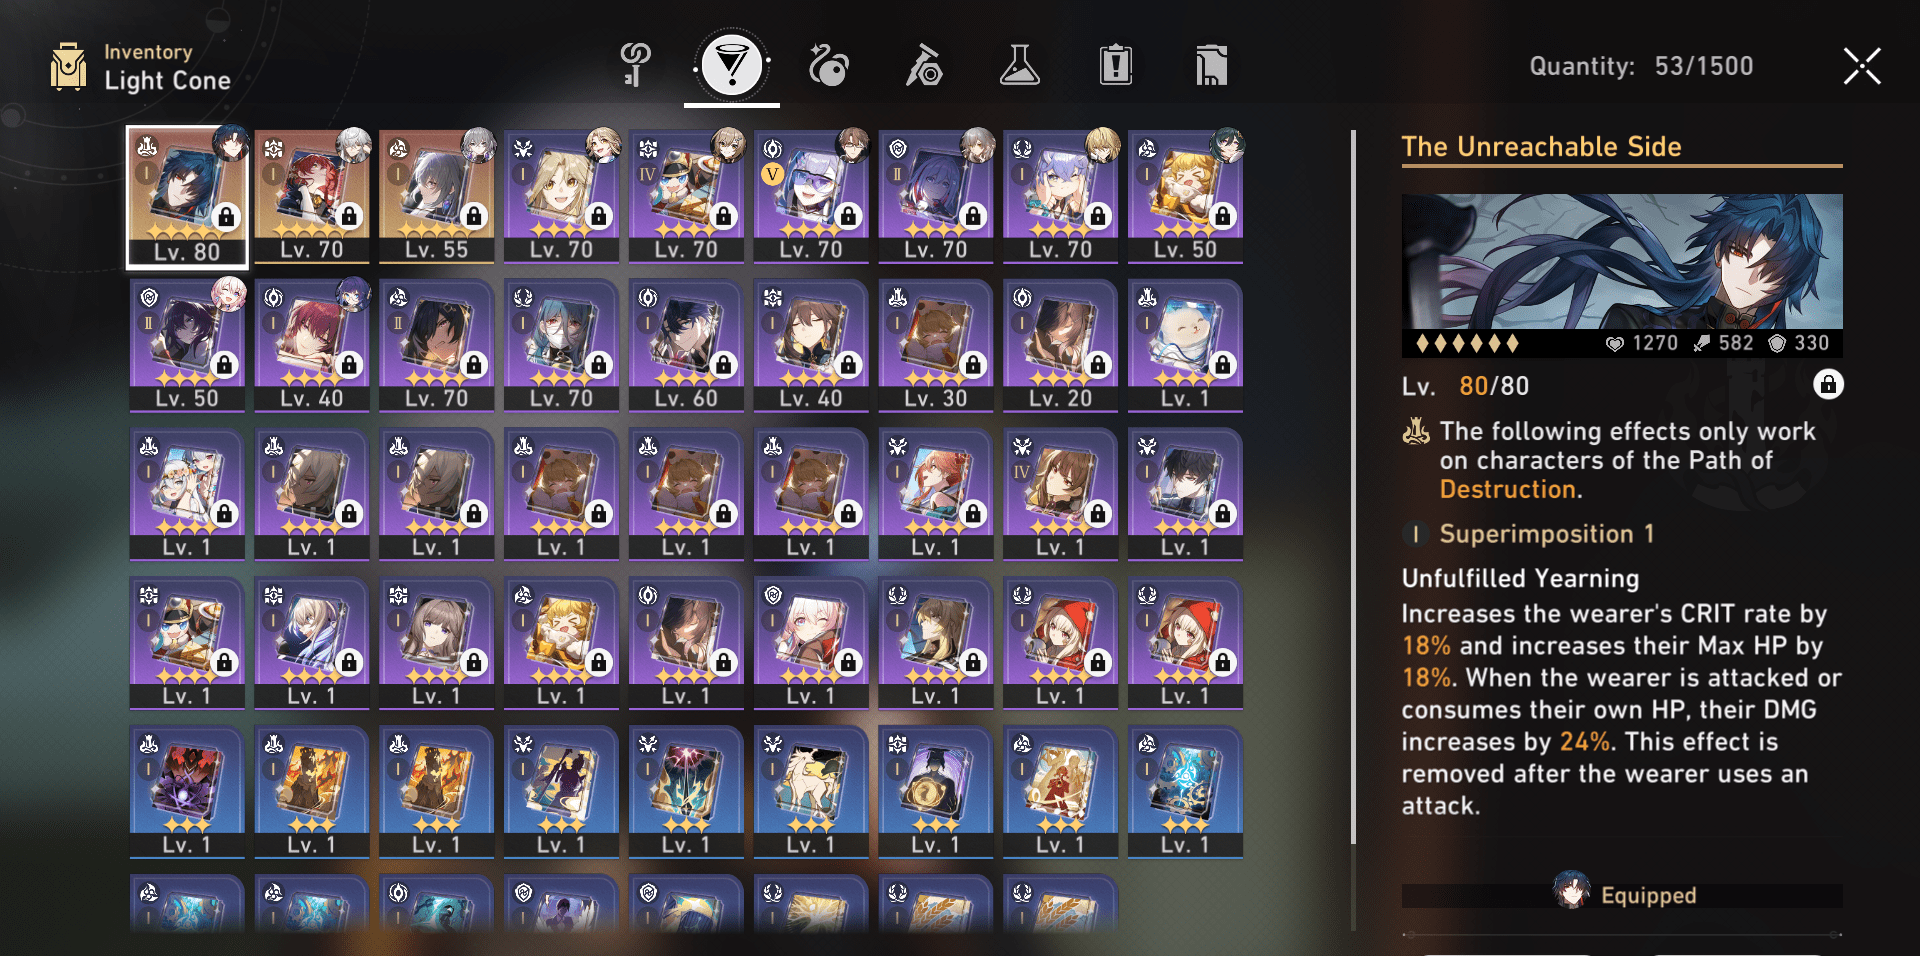
Task: Open the Valuables document-stack tab icon
Action: [x=1211, y=66]
